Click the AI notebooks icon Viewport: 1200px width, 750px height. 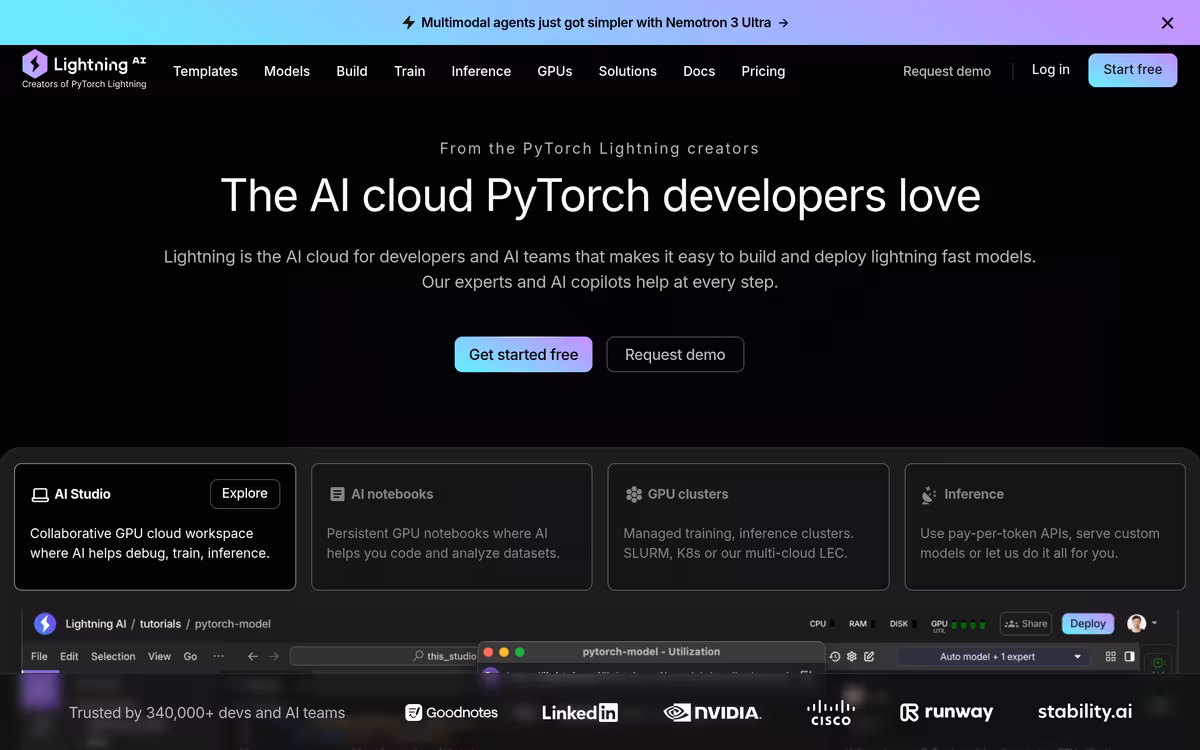pyautogui.click(x=337, y=494)
